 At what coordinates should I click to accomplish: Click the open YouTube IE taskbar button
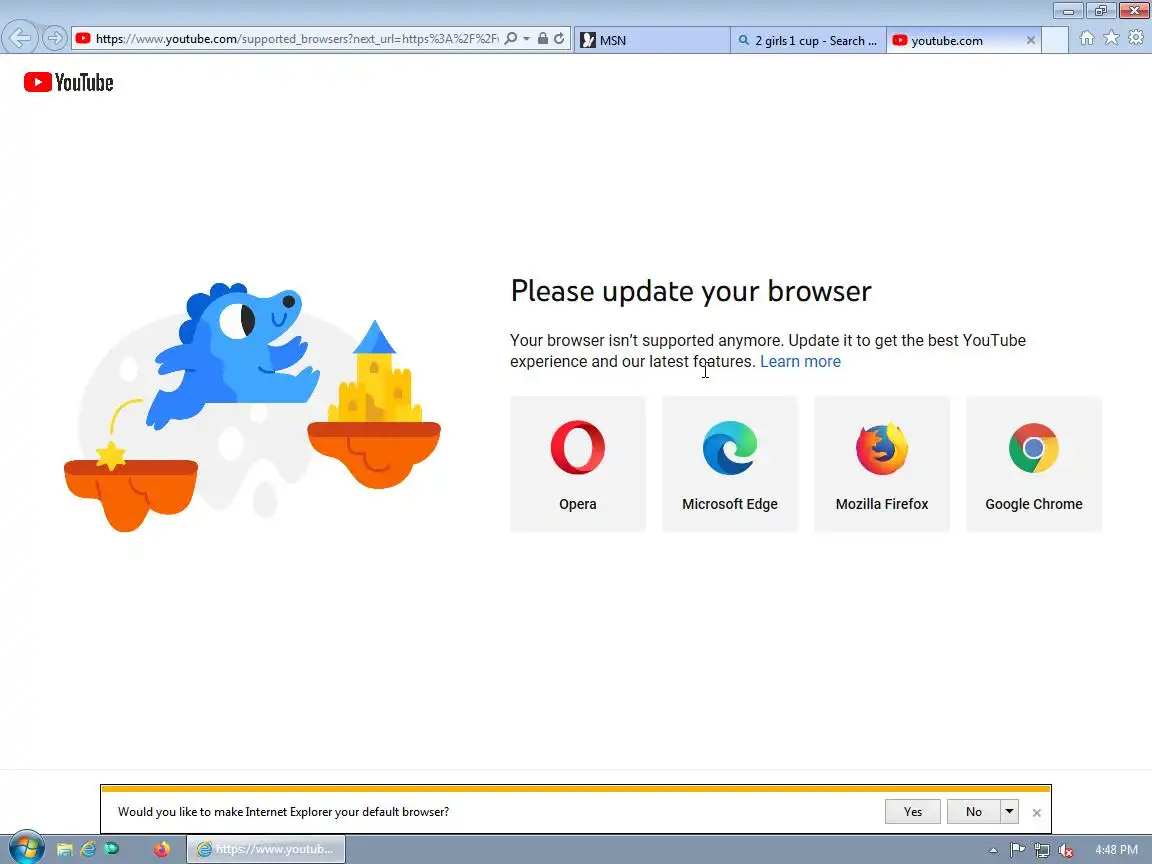[266, 849]
